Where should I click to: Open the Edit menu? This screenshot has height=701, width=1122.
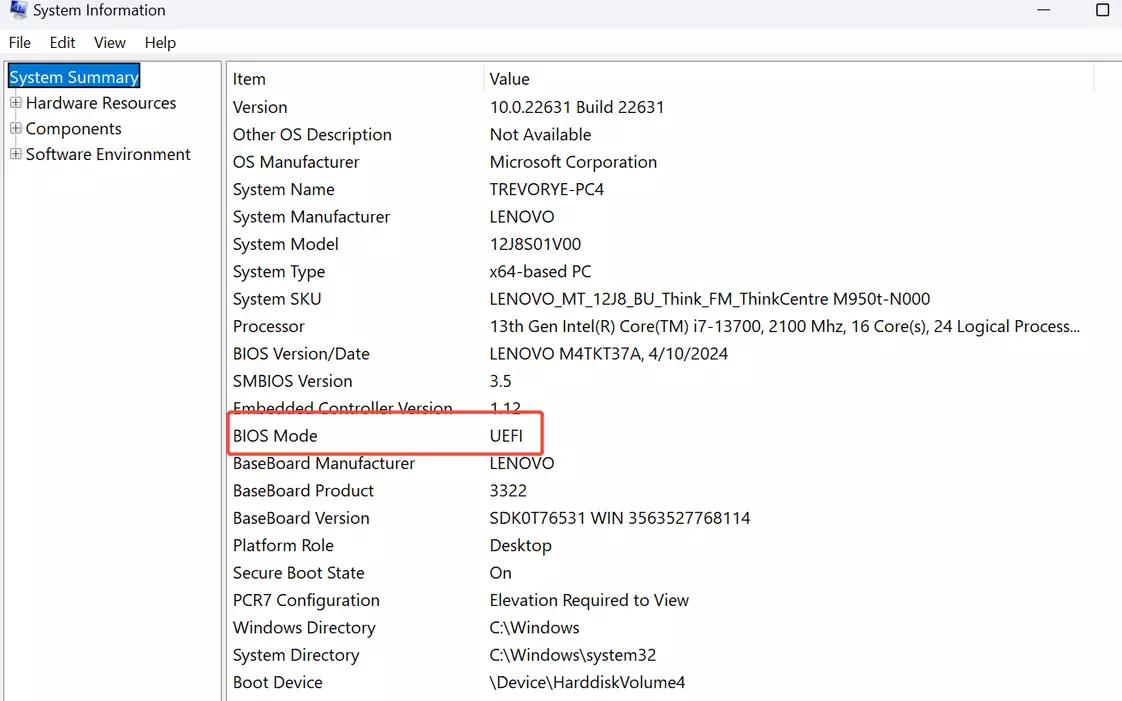pyautogui.click(x=62, y=42)
